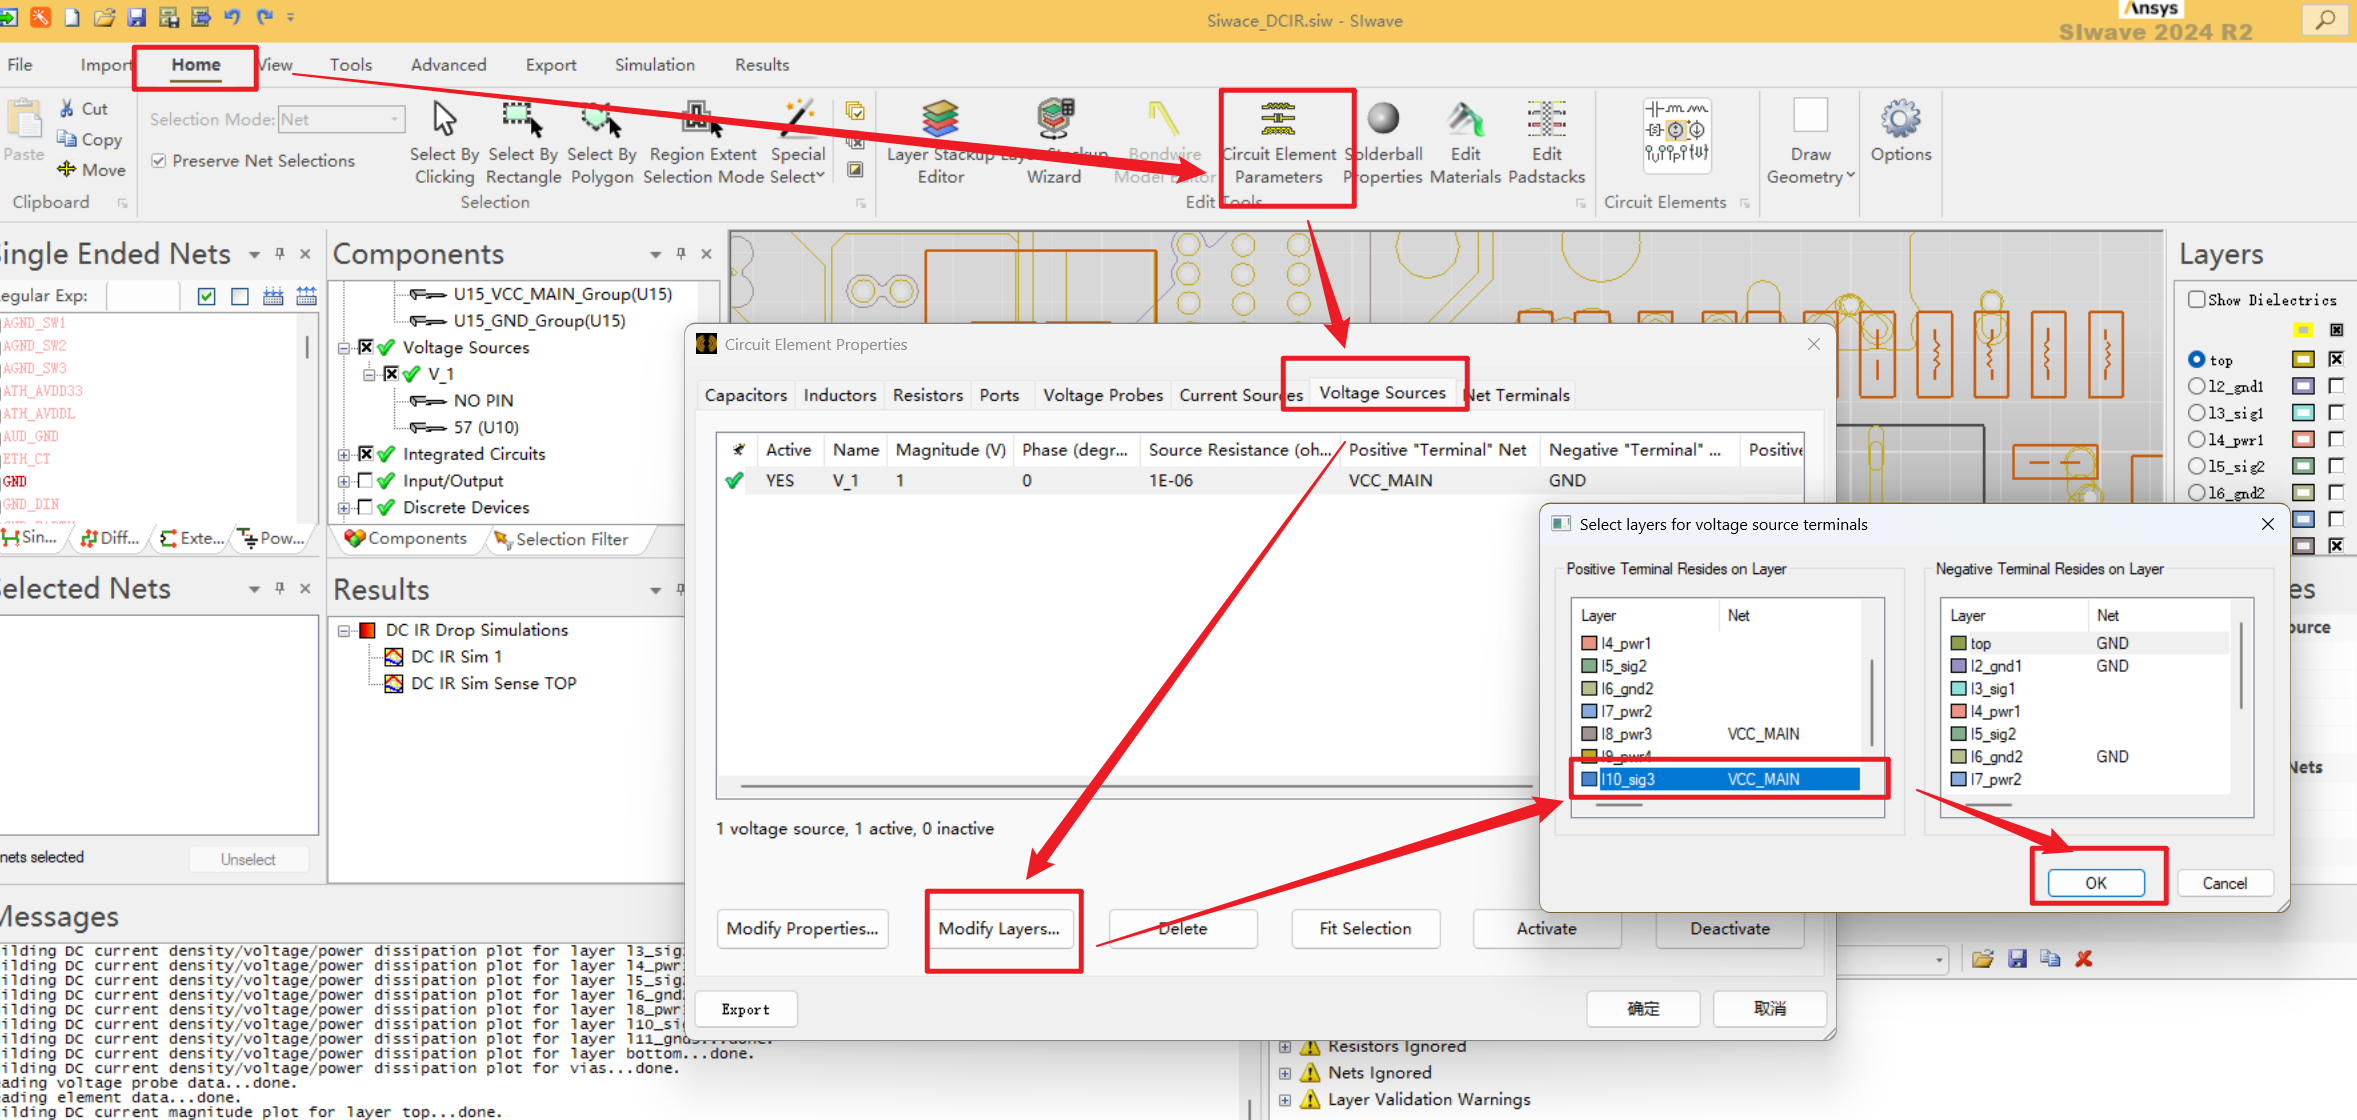Open the Selection Mode dropdown

click(394, 119)
